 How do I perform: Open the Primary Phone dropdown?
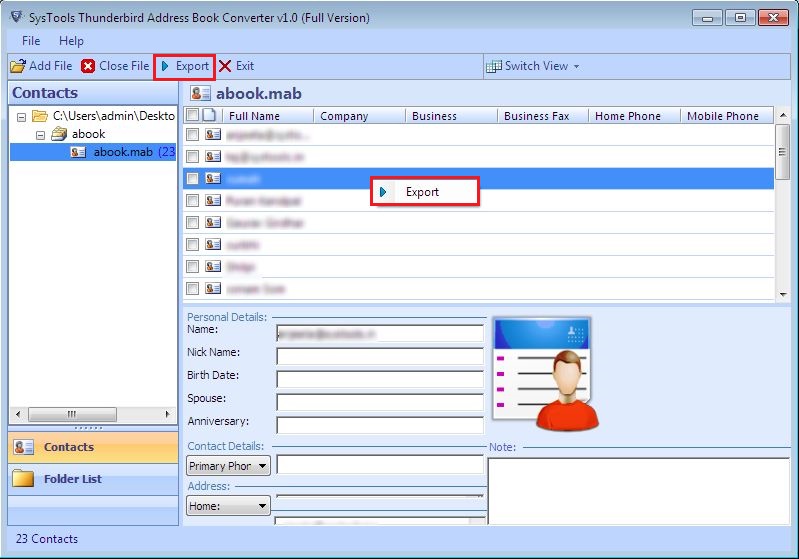228,466
